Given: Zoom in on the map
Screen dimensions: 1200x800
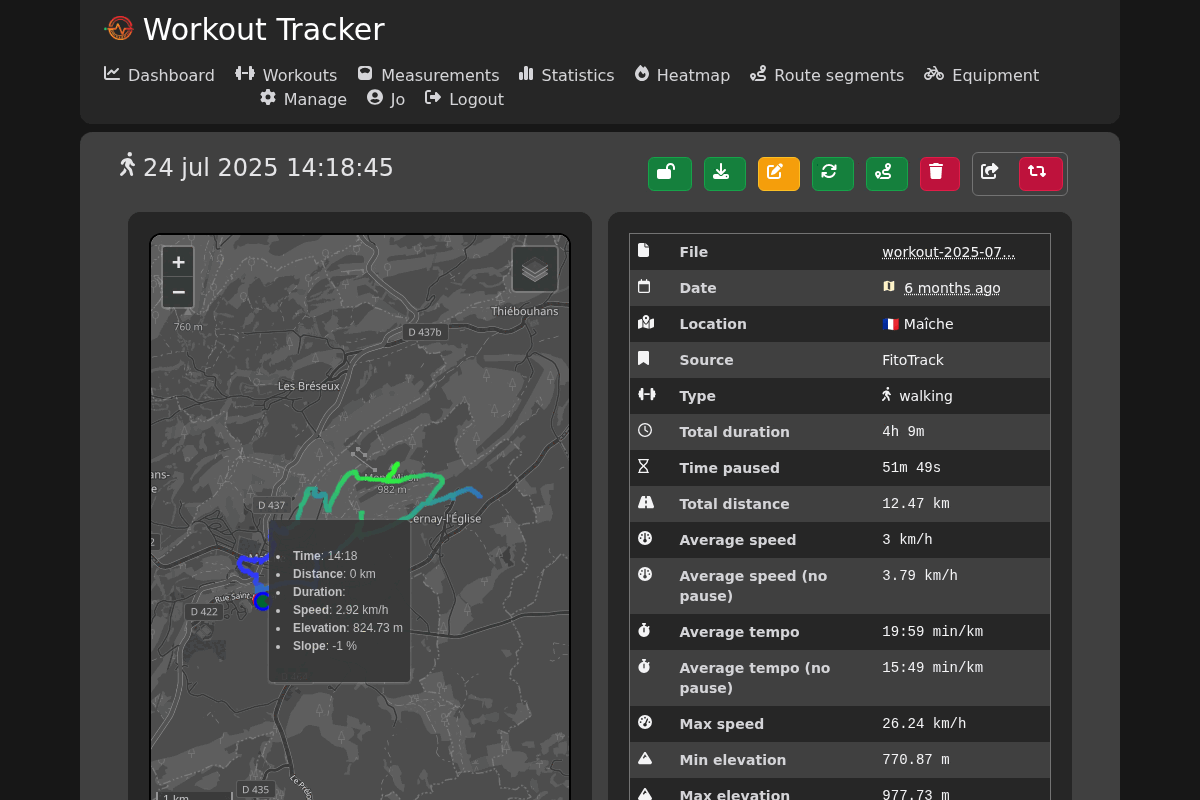Looking at the screenshot, I should click(x=178, y=262).
